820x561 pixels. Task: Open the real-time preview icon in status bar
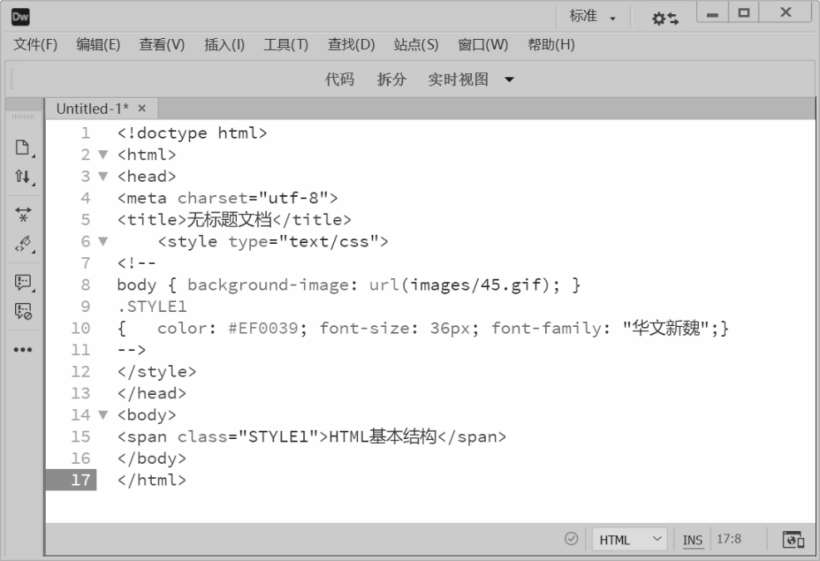pos(793,539)
